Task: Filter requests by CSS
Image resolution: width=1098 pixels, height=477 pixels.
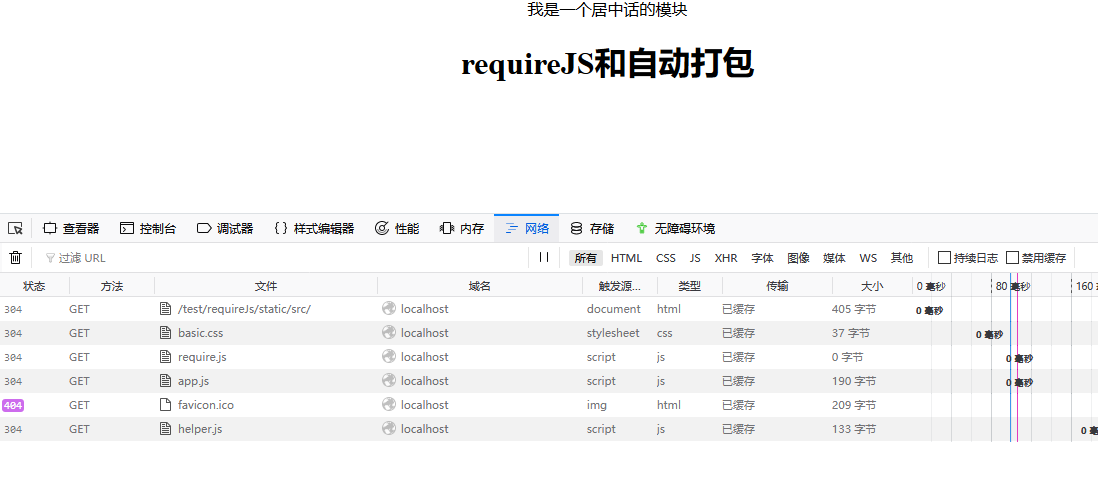Action: click(666, 258)
